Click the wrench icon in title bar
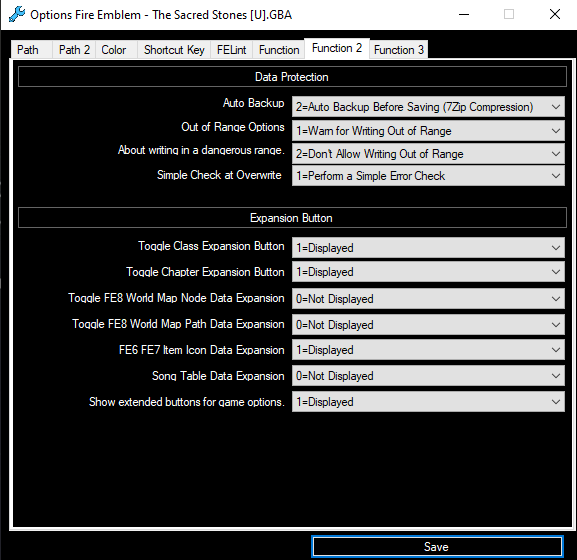 [x=17, y=15]
